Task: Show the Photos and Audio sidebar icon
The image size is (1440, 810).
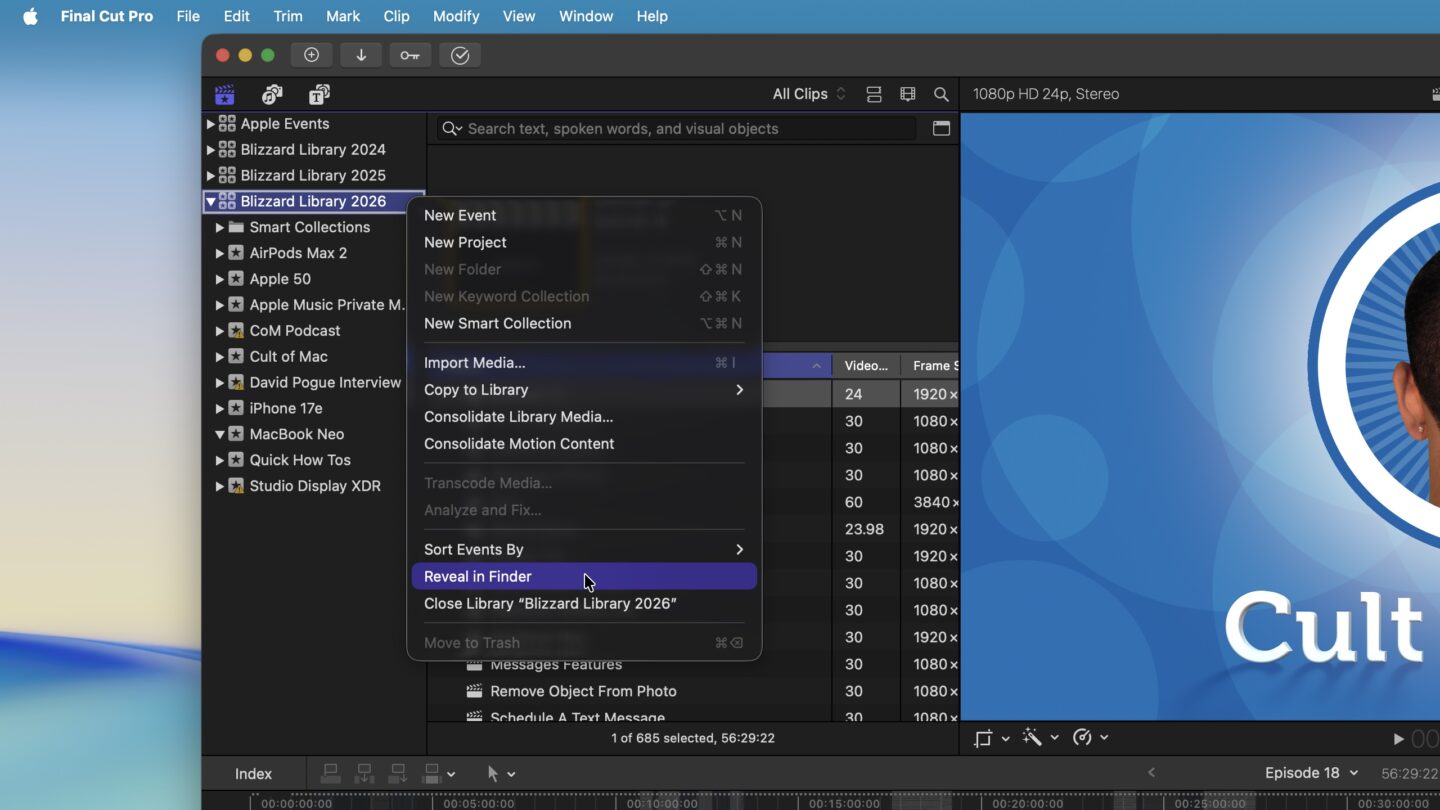Action: pos(272,94)
